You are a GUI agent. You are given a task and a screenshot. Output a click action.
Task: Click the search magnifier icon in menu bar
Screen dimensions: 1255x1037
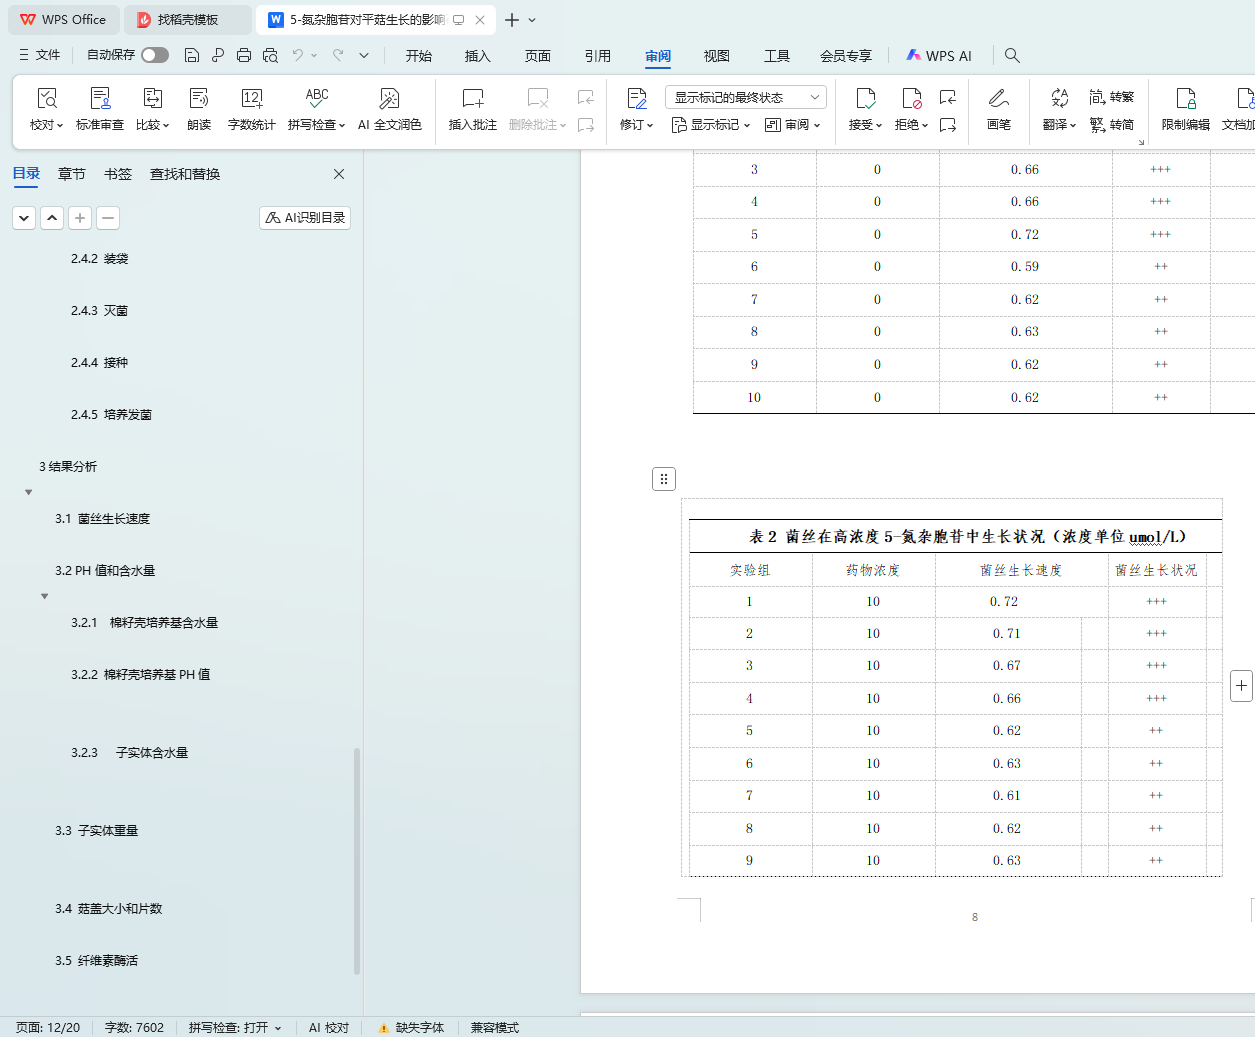[1012, 56]
